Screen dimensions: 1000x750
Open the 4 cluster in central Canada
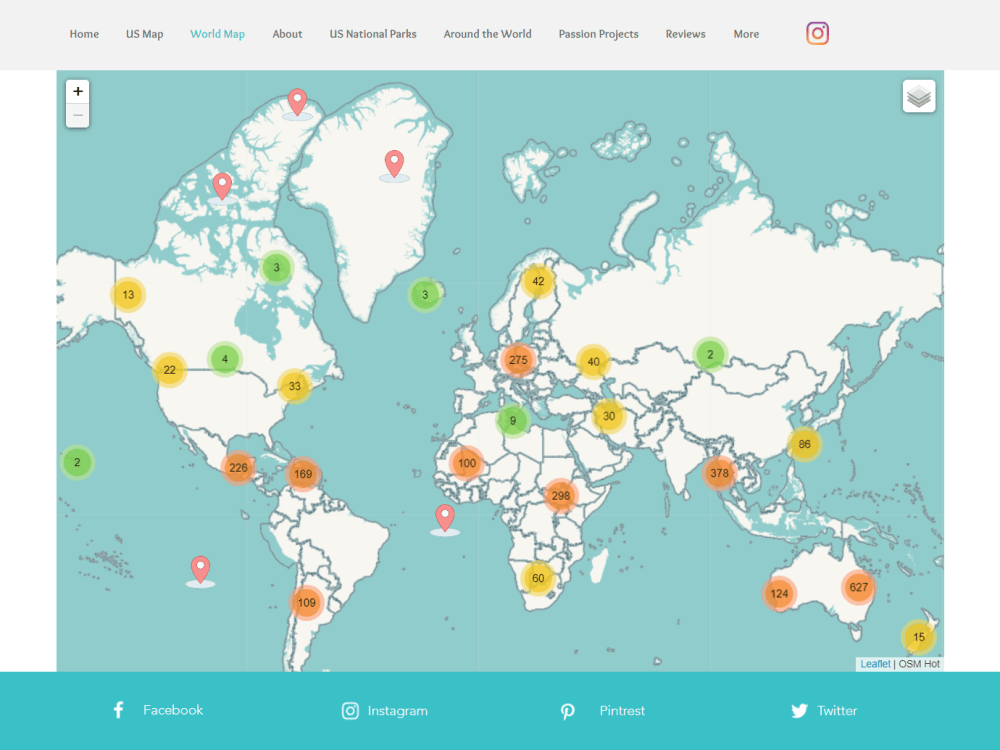tap(224, 359)
